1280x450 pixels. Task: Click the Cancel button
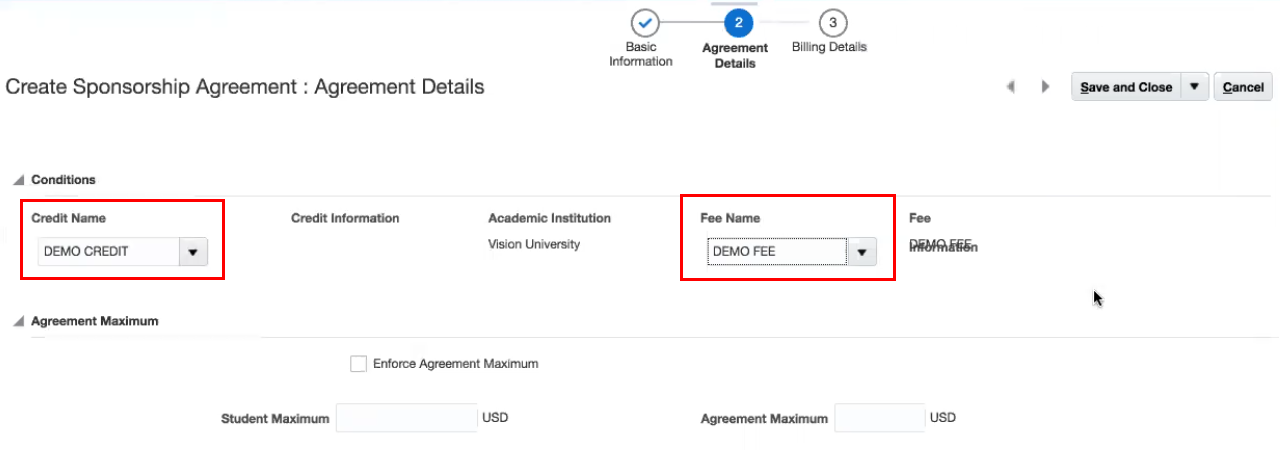tap(1243, 87)
